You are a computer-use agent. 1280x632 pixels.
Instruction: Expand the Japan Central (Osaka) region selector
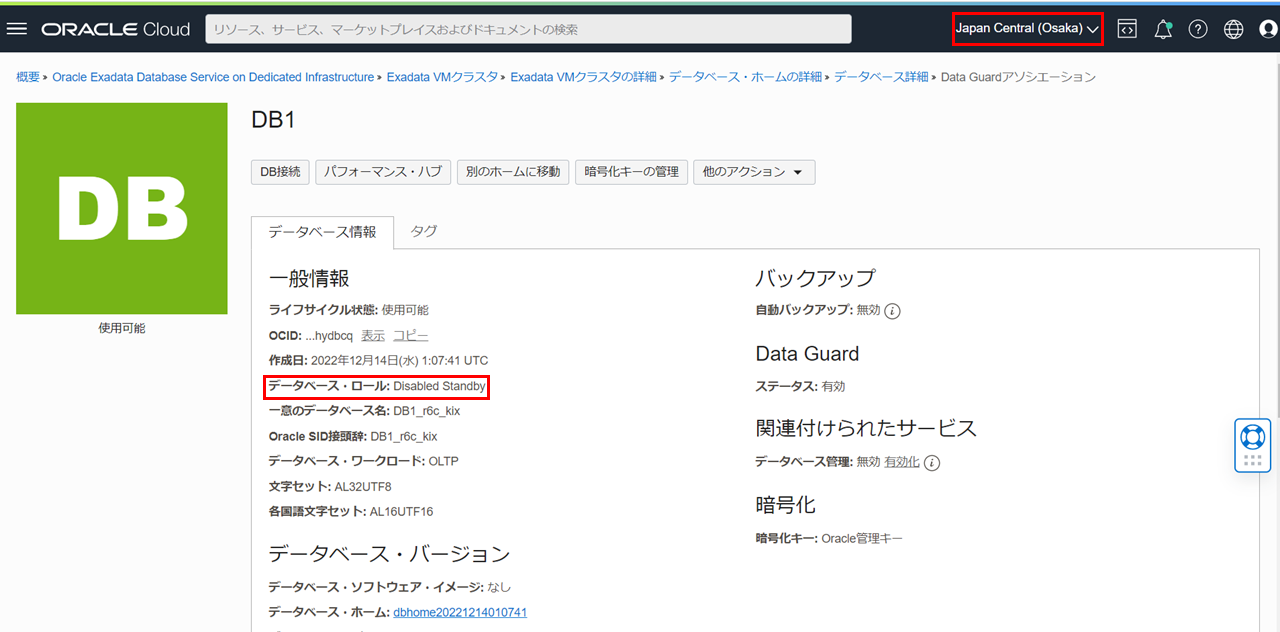pyautogui.click(x=1027, y=29)
